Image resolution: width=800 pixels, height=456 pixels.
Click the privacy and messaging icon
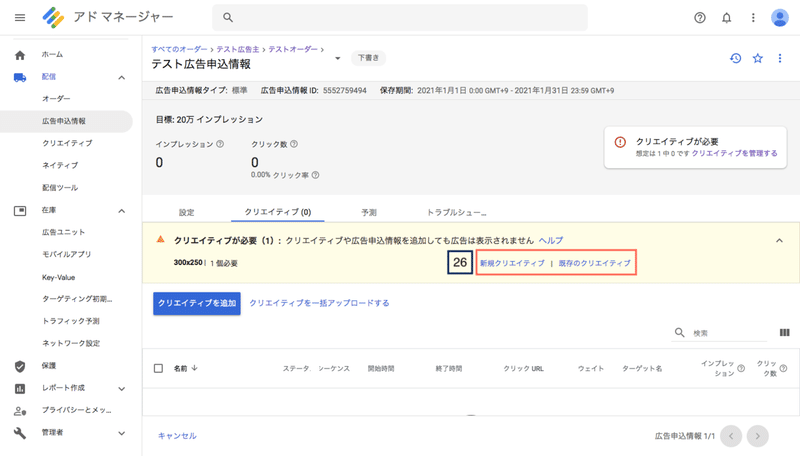click(x=20, y=411)
